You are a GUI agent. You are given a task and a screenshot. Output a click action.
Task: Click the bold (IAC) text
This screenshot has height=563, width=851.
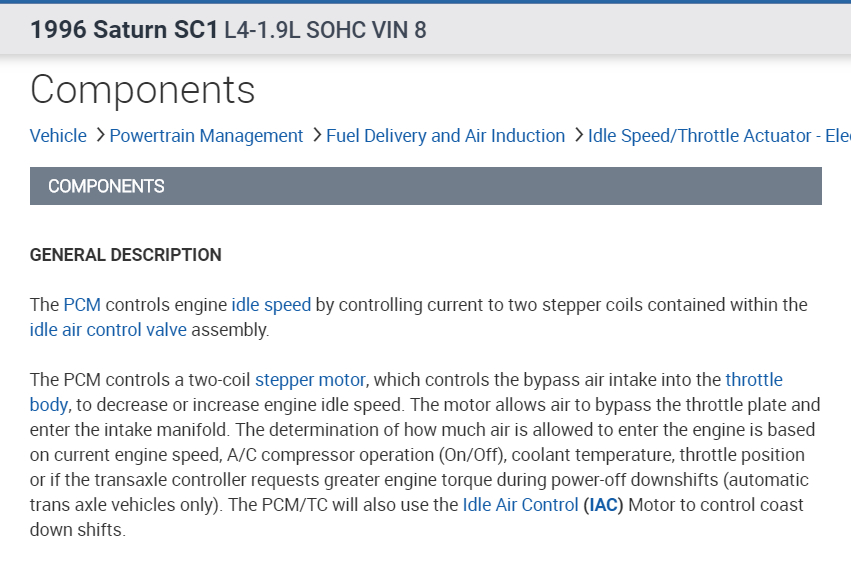click(603, 505)
